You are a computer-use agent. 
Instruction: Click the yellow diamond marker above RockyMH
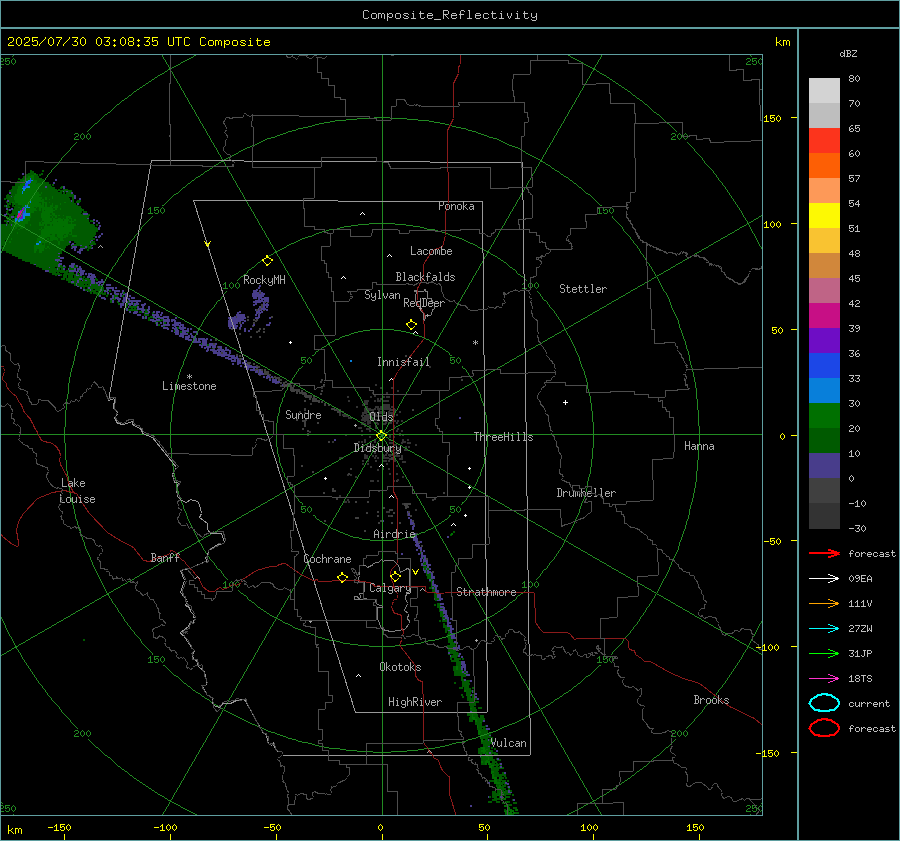[x=267, y=261]
